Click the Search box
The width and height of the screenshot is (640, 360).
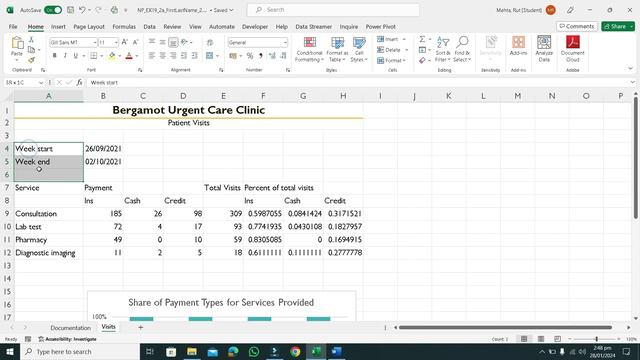pyautogui.click(x=333, y=10)
